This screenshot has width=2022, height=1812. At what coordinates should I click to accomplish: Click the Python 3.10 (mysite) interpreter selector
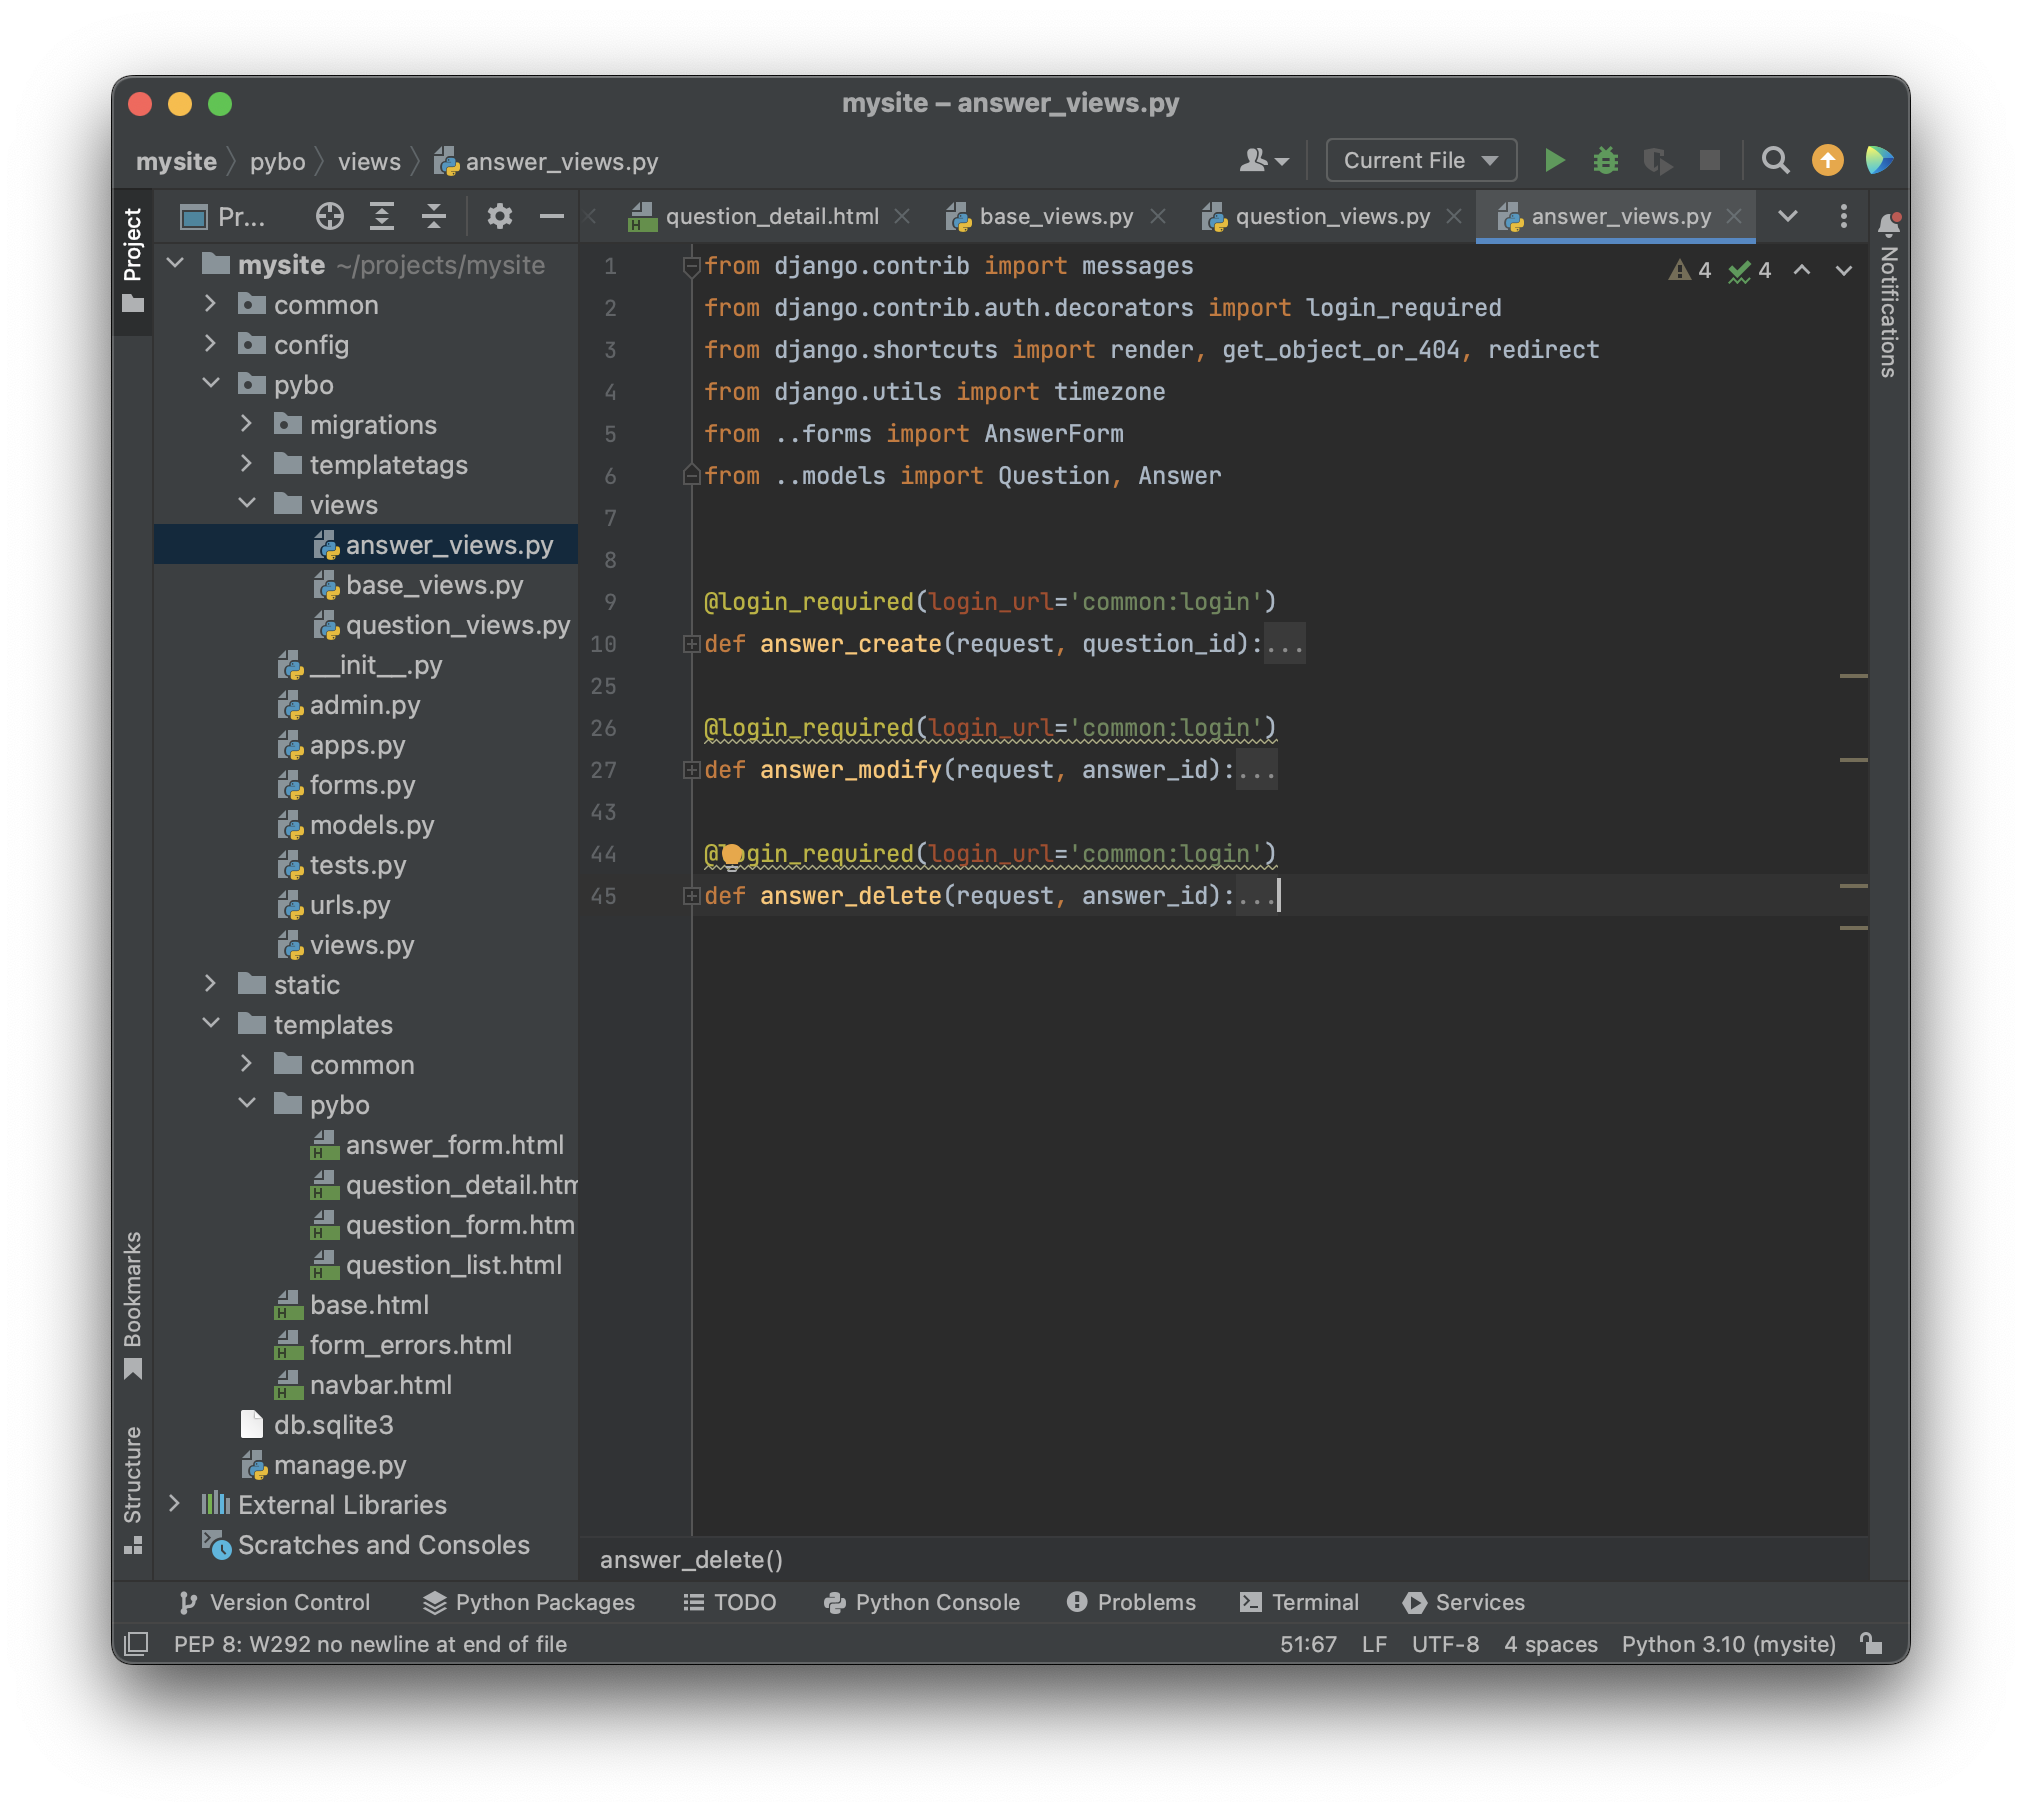point(1728,1644)
